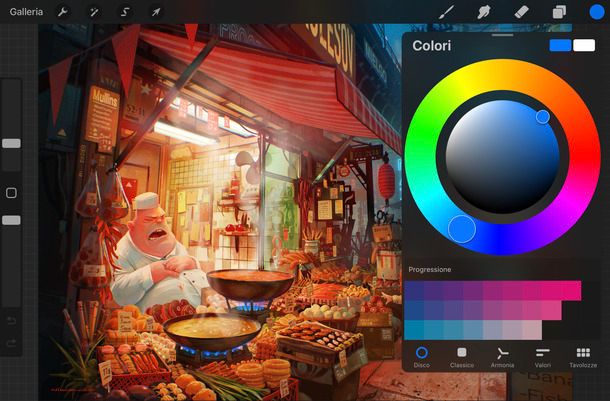This screenshot has height=401, width=610.
Task: Click red area of hue ring
Action: click(585, 157)
